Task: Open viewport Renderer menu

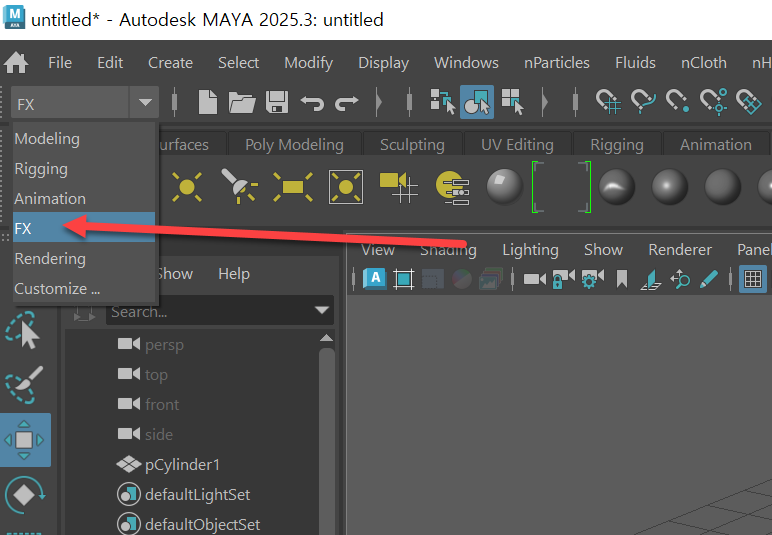Action: tap(680, 250)
